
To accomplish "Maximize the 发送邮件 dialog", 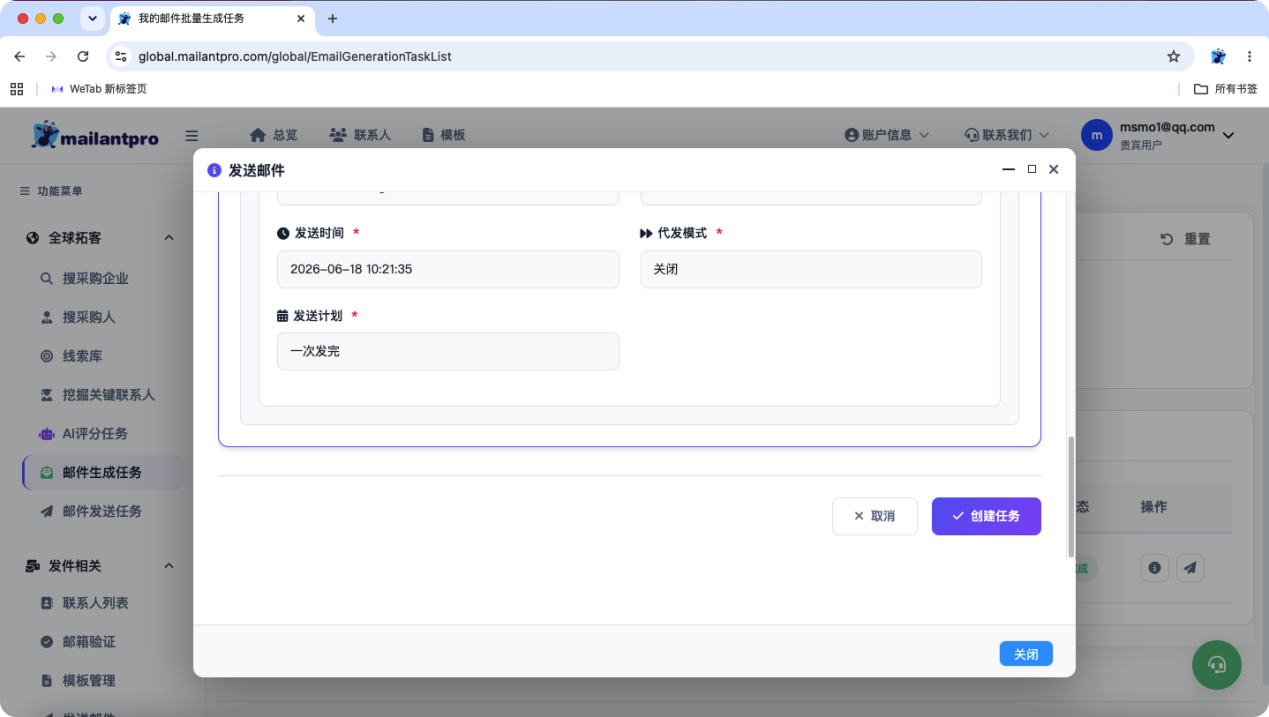I will 1032,170.
